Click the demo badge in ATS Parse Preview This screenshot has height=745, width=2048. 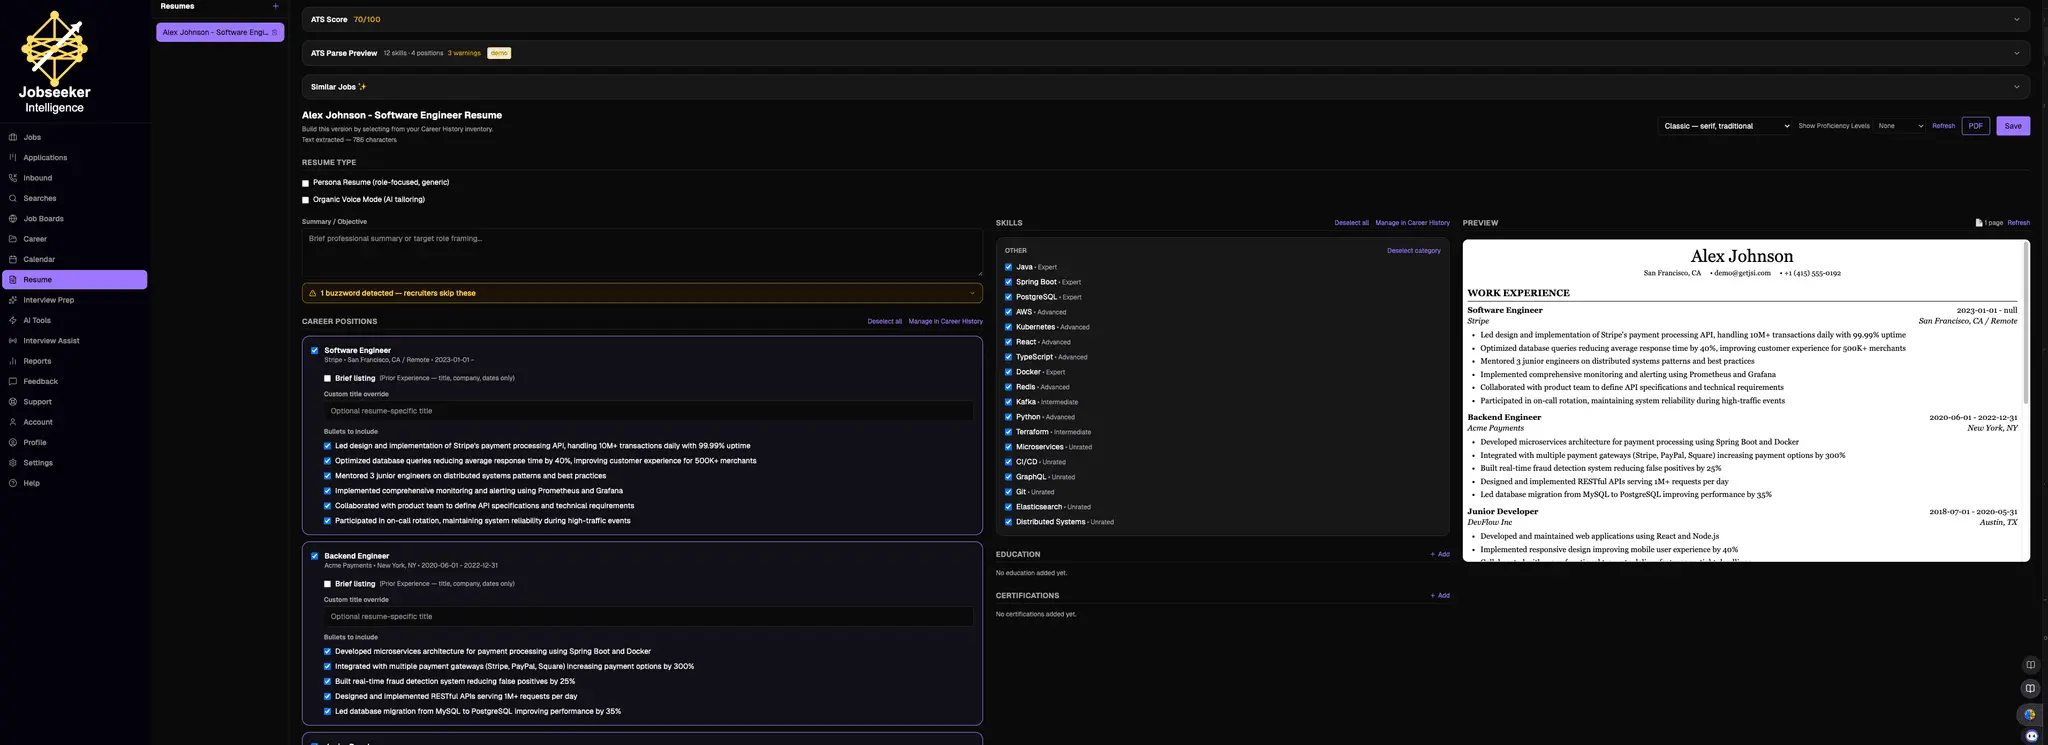(499, 53)
